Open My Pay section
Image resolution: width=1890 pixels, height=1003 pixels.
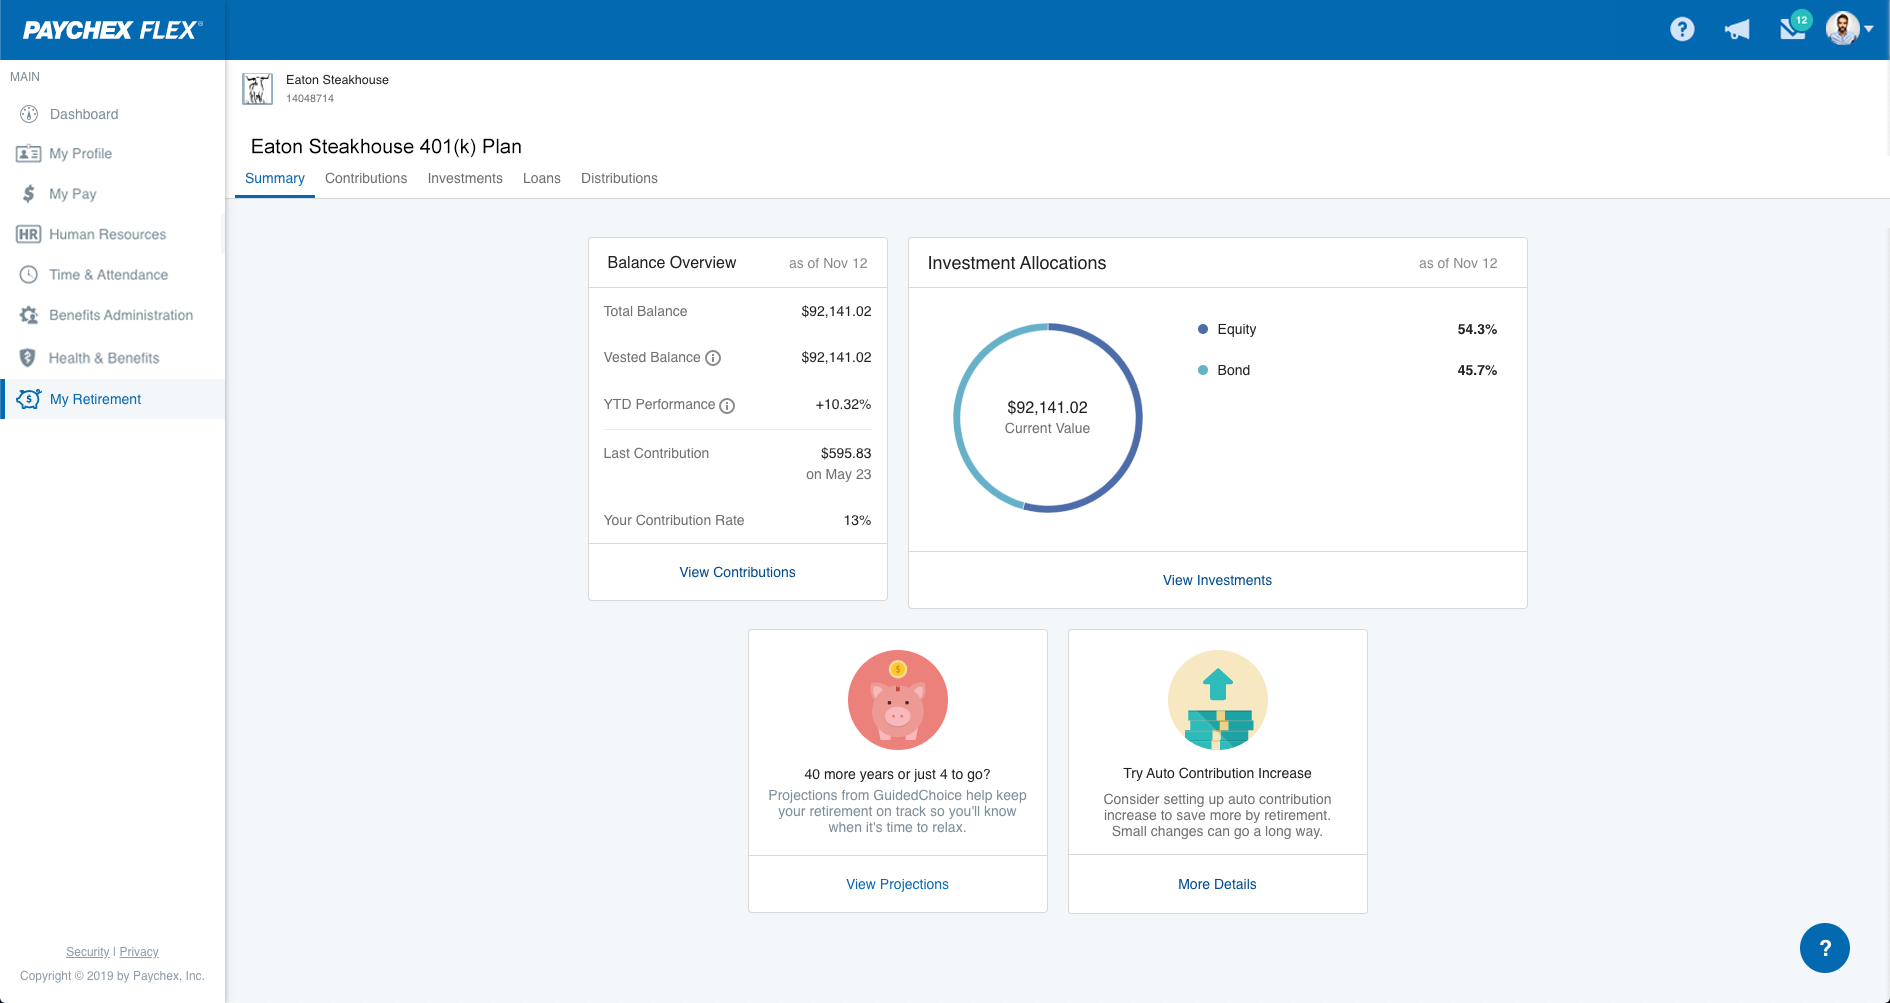(73, 194)
